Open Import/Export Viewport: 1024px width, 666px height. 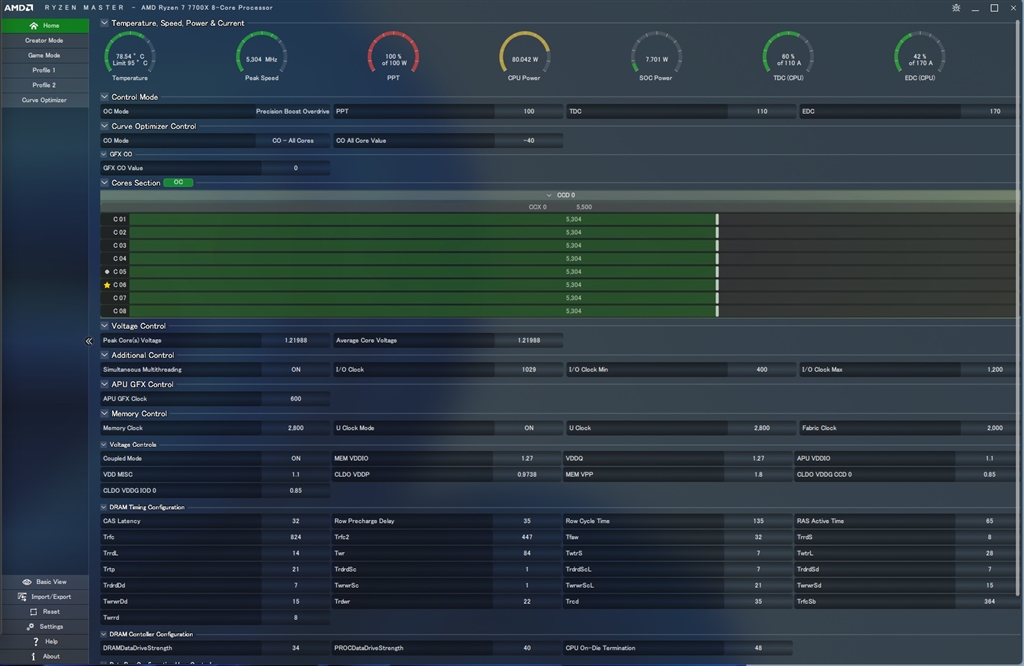(44, 597)
